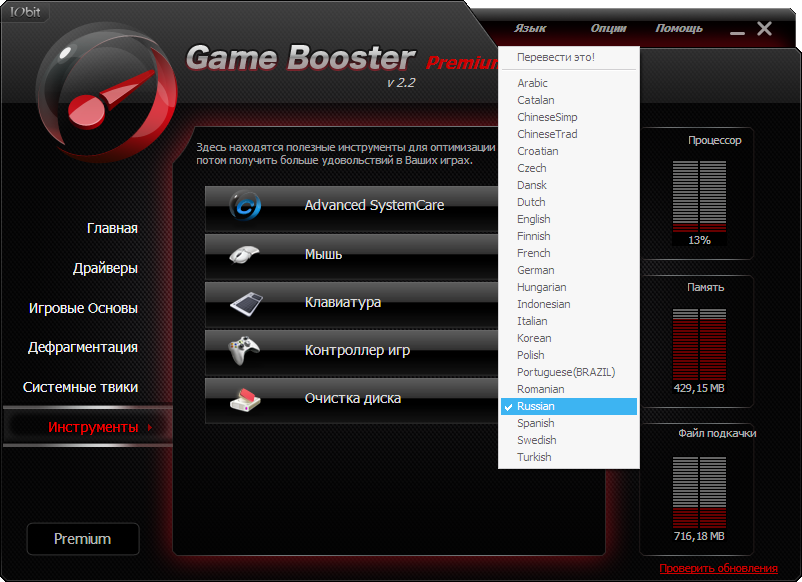Select Portuguese(BRAZIL) language
Image resolution: width=802 pixels, height=582 pixels.
tap(569, 372)
